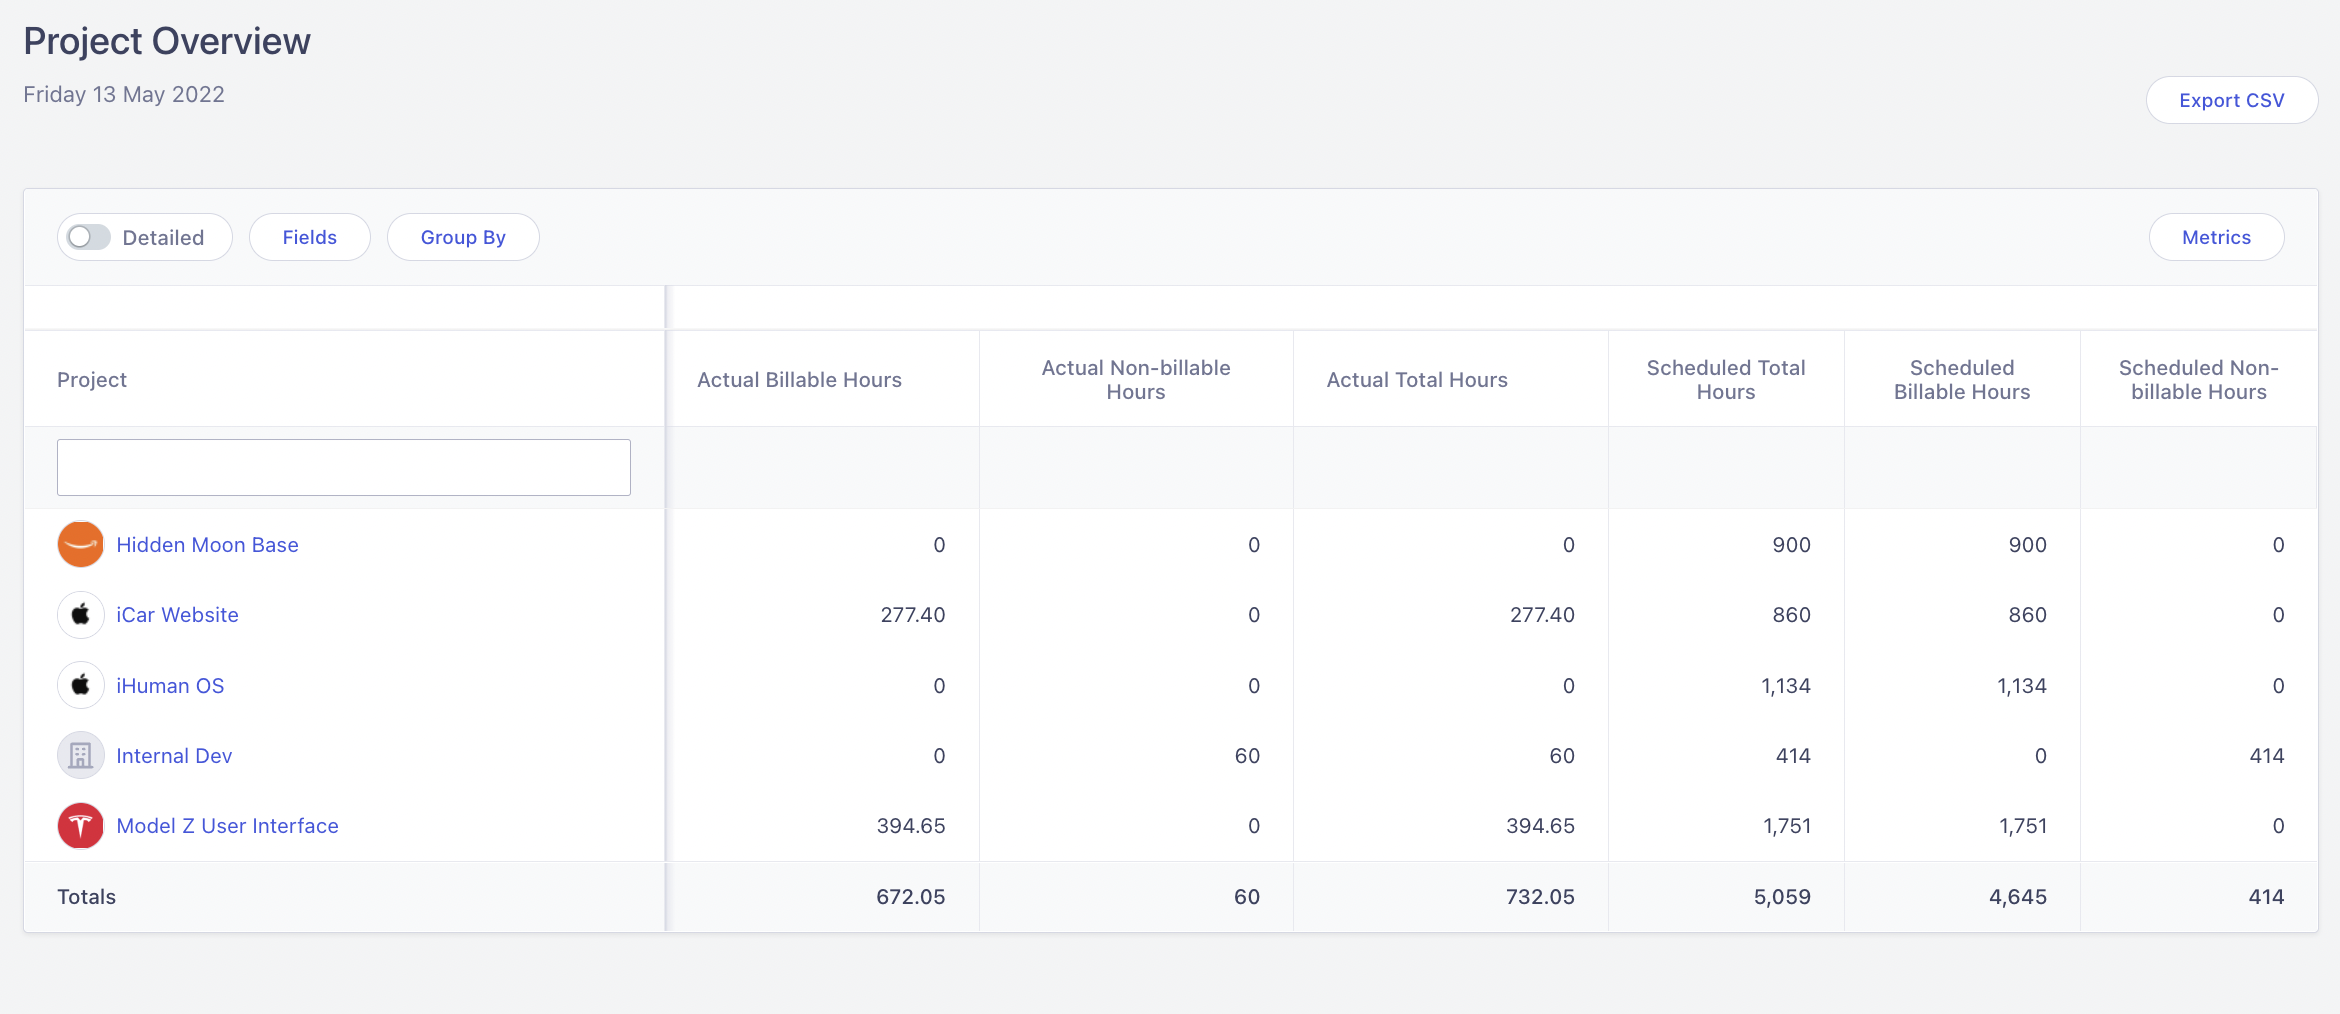Select Model Z's 394.65 actual total hours
The image size is (2340, 1014).
[x=1541, y=826]
